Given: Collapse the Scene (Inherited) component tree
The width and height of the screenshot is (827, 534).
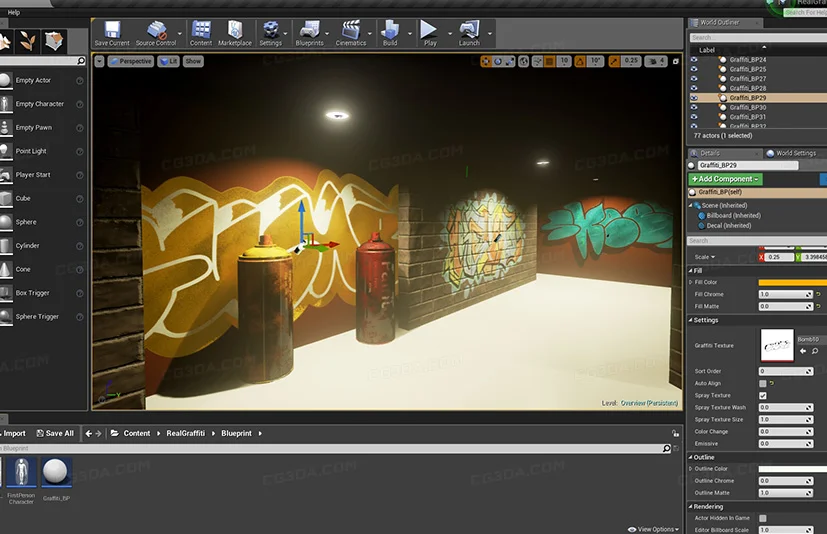Looking at the screenshot, I should coord(691,205).
